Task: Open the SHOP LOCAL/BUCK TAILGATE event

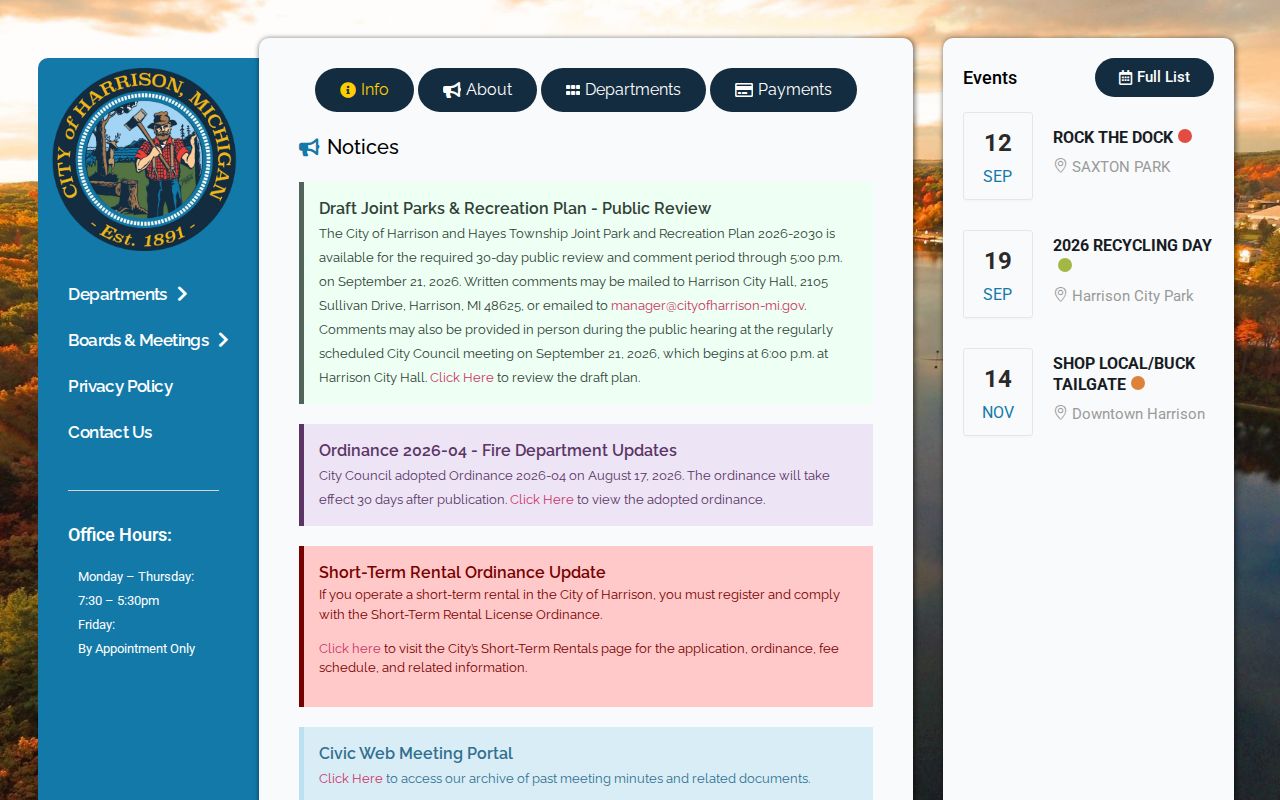Action: pyautogui.click(x=1124, y=373)
